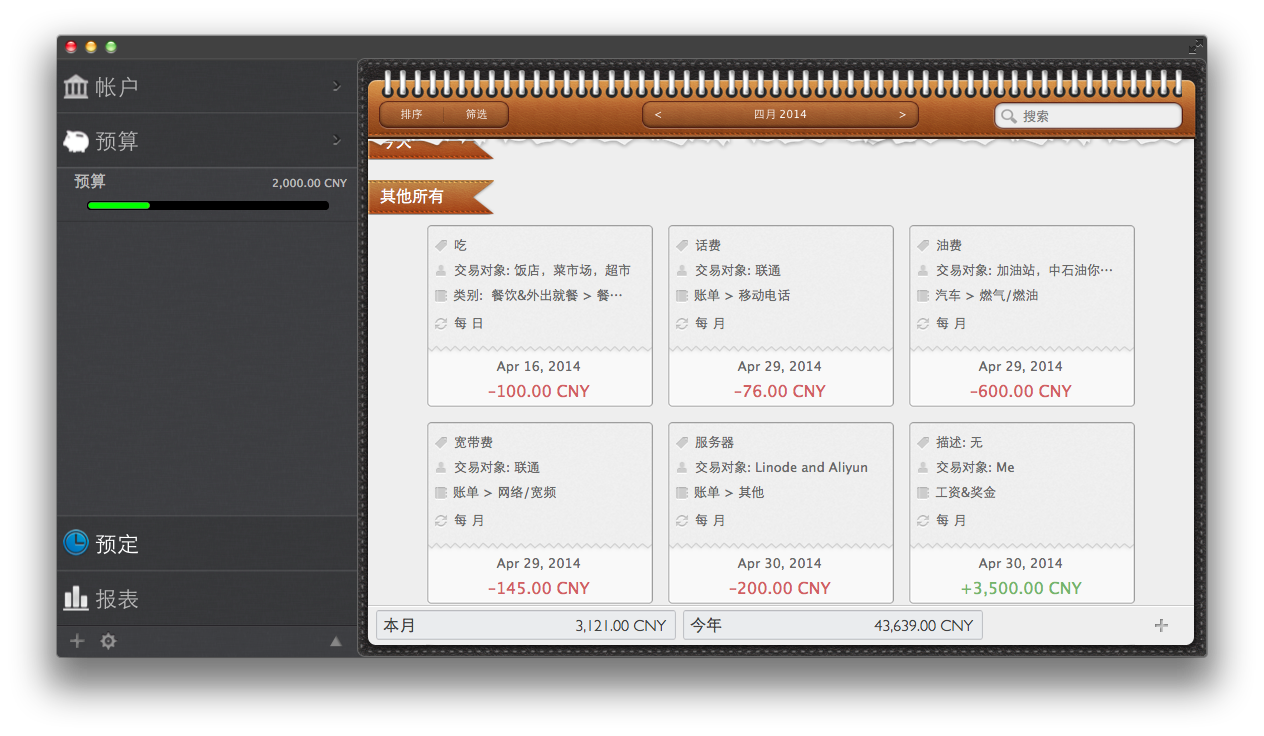
Task: Click the 预算 piggy bank icon
Action: [75, 141]
